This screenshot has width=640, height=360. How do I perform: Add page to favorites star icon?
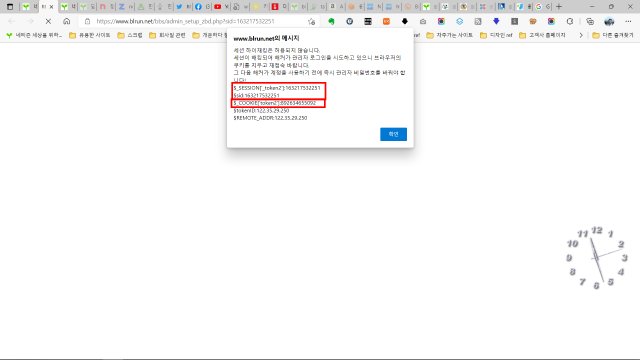pyautogui.click(x=312, y=21)
